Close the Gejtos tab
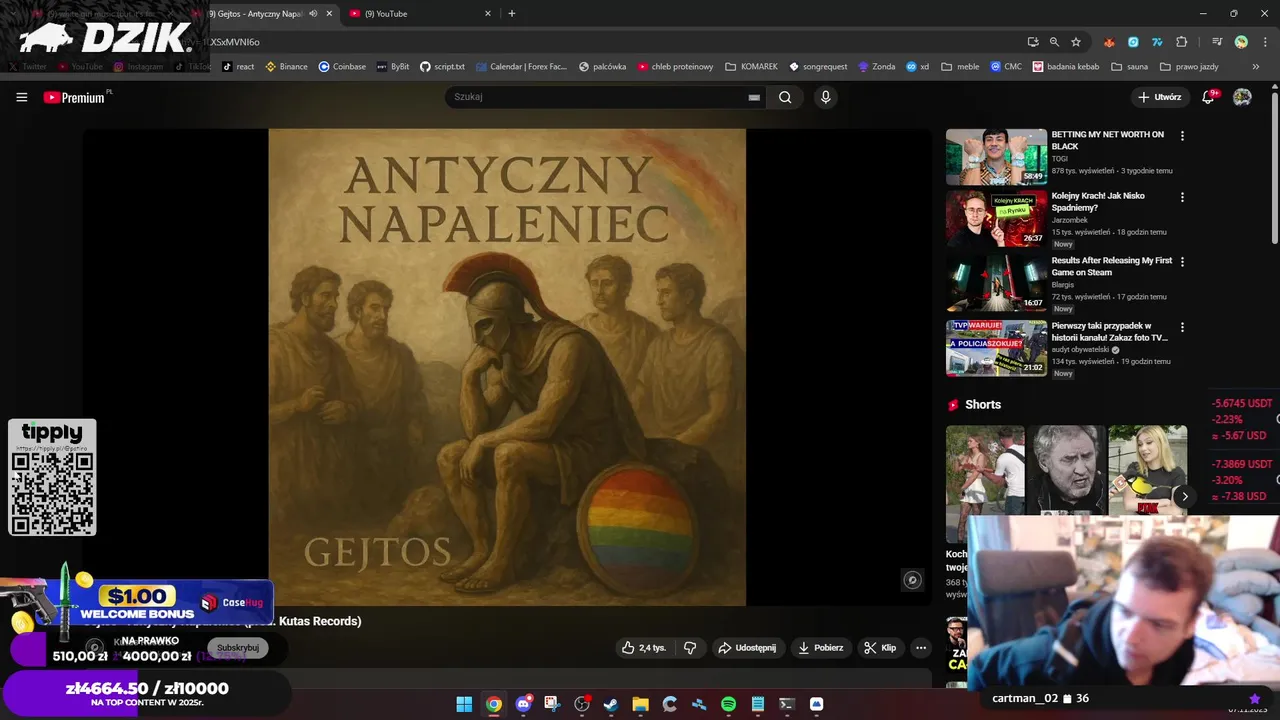 tap(329, 14)
